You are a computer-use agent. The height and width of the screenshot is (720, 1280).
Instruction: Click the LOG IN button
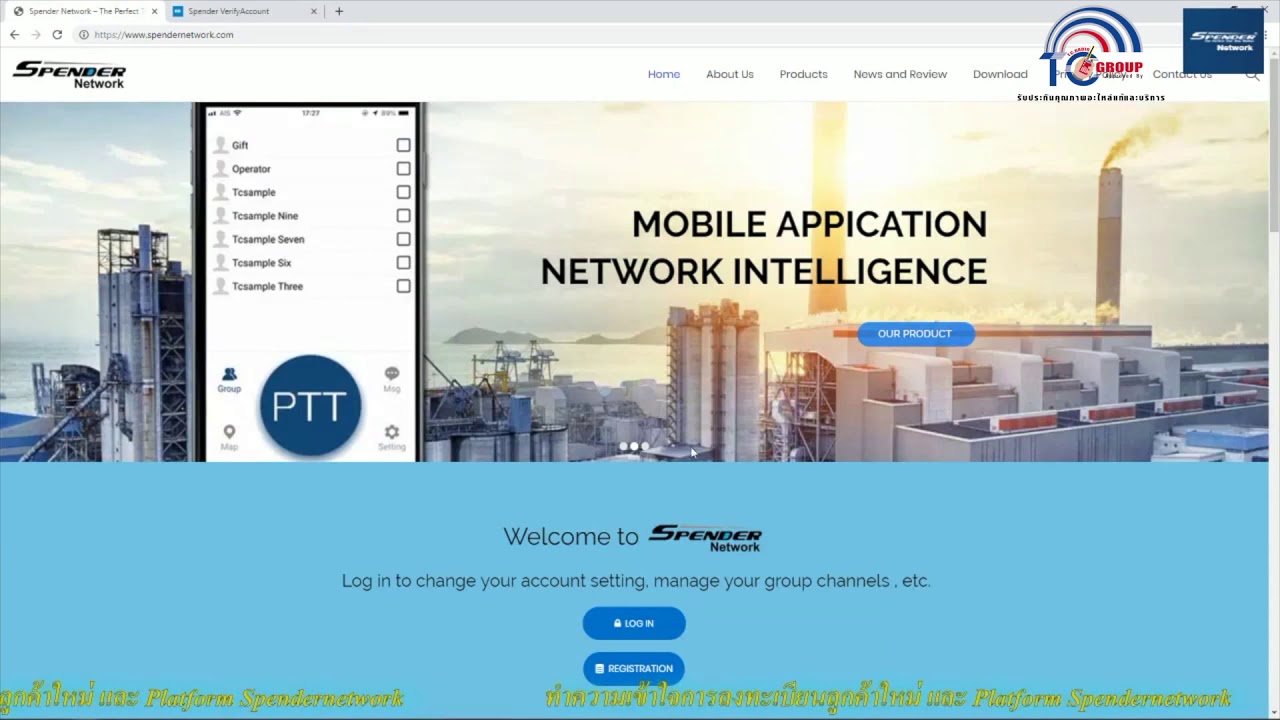634,623
